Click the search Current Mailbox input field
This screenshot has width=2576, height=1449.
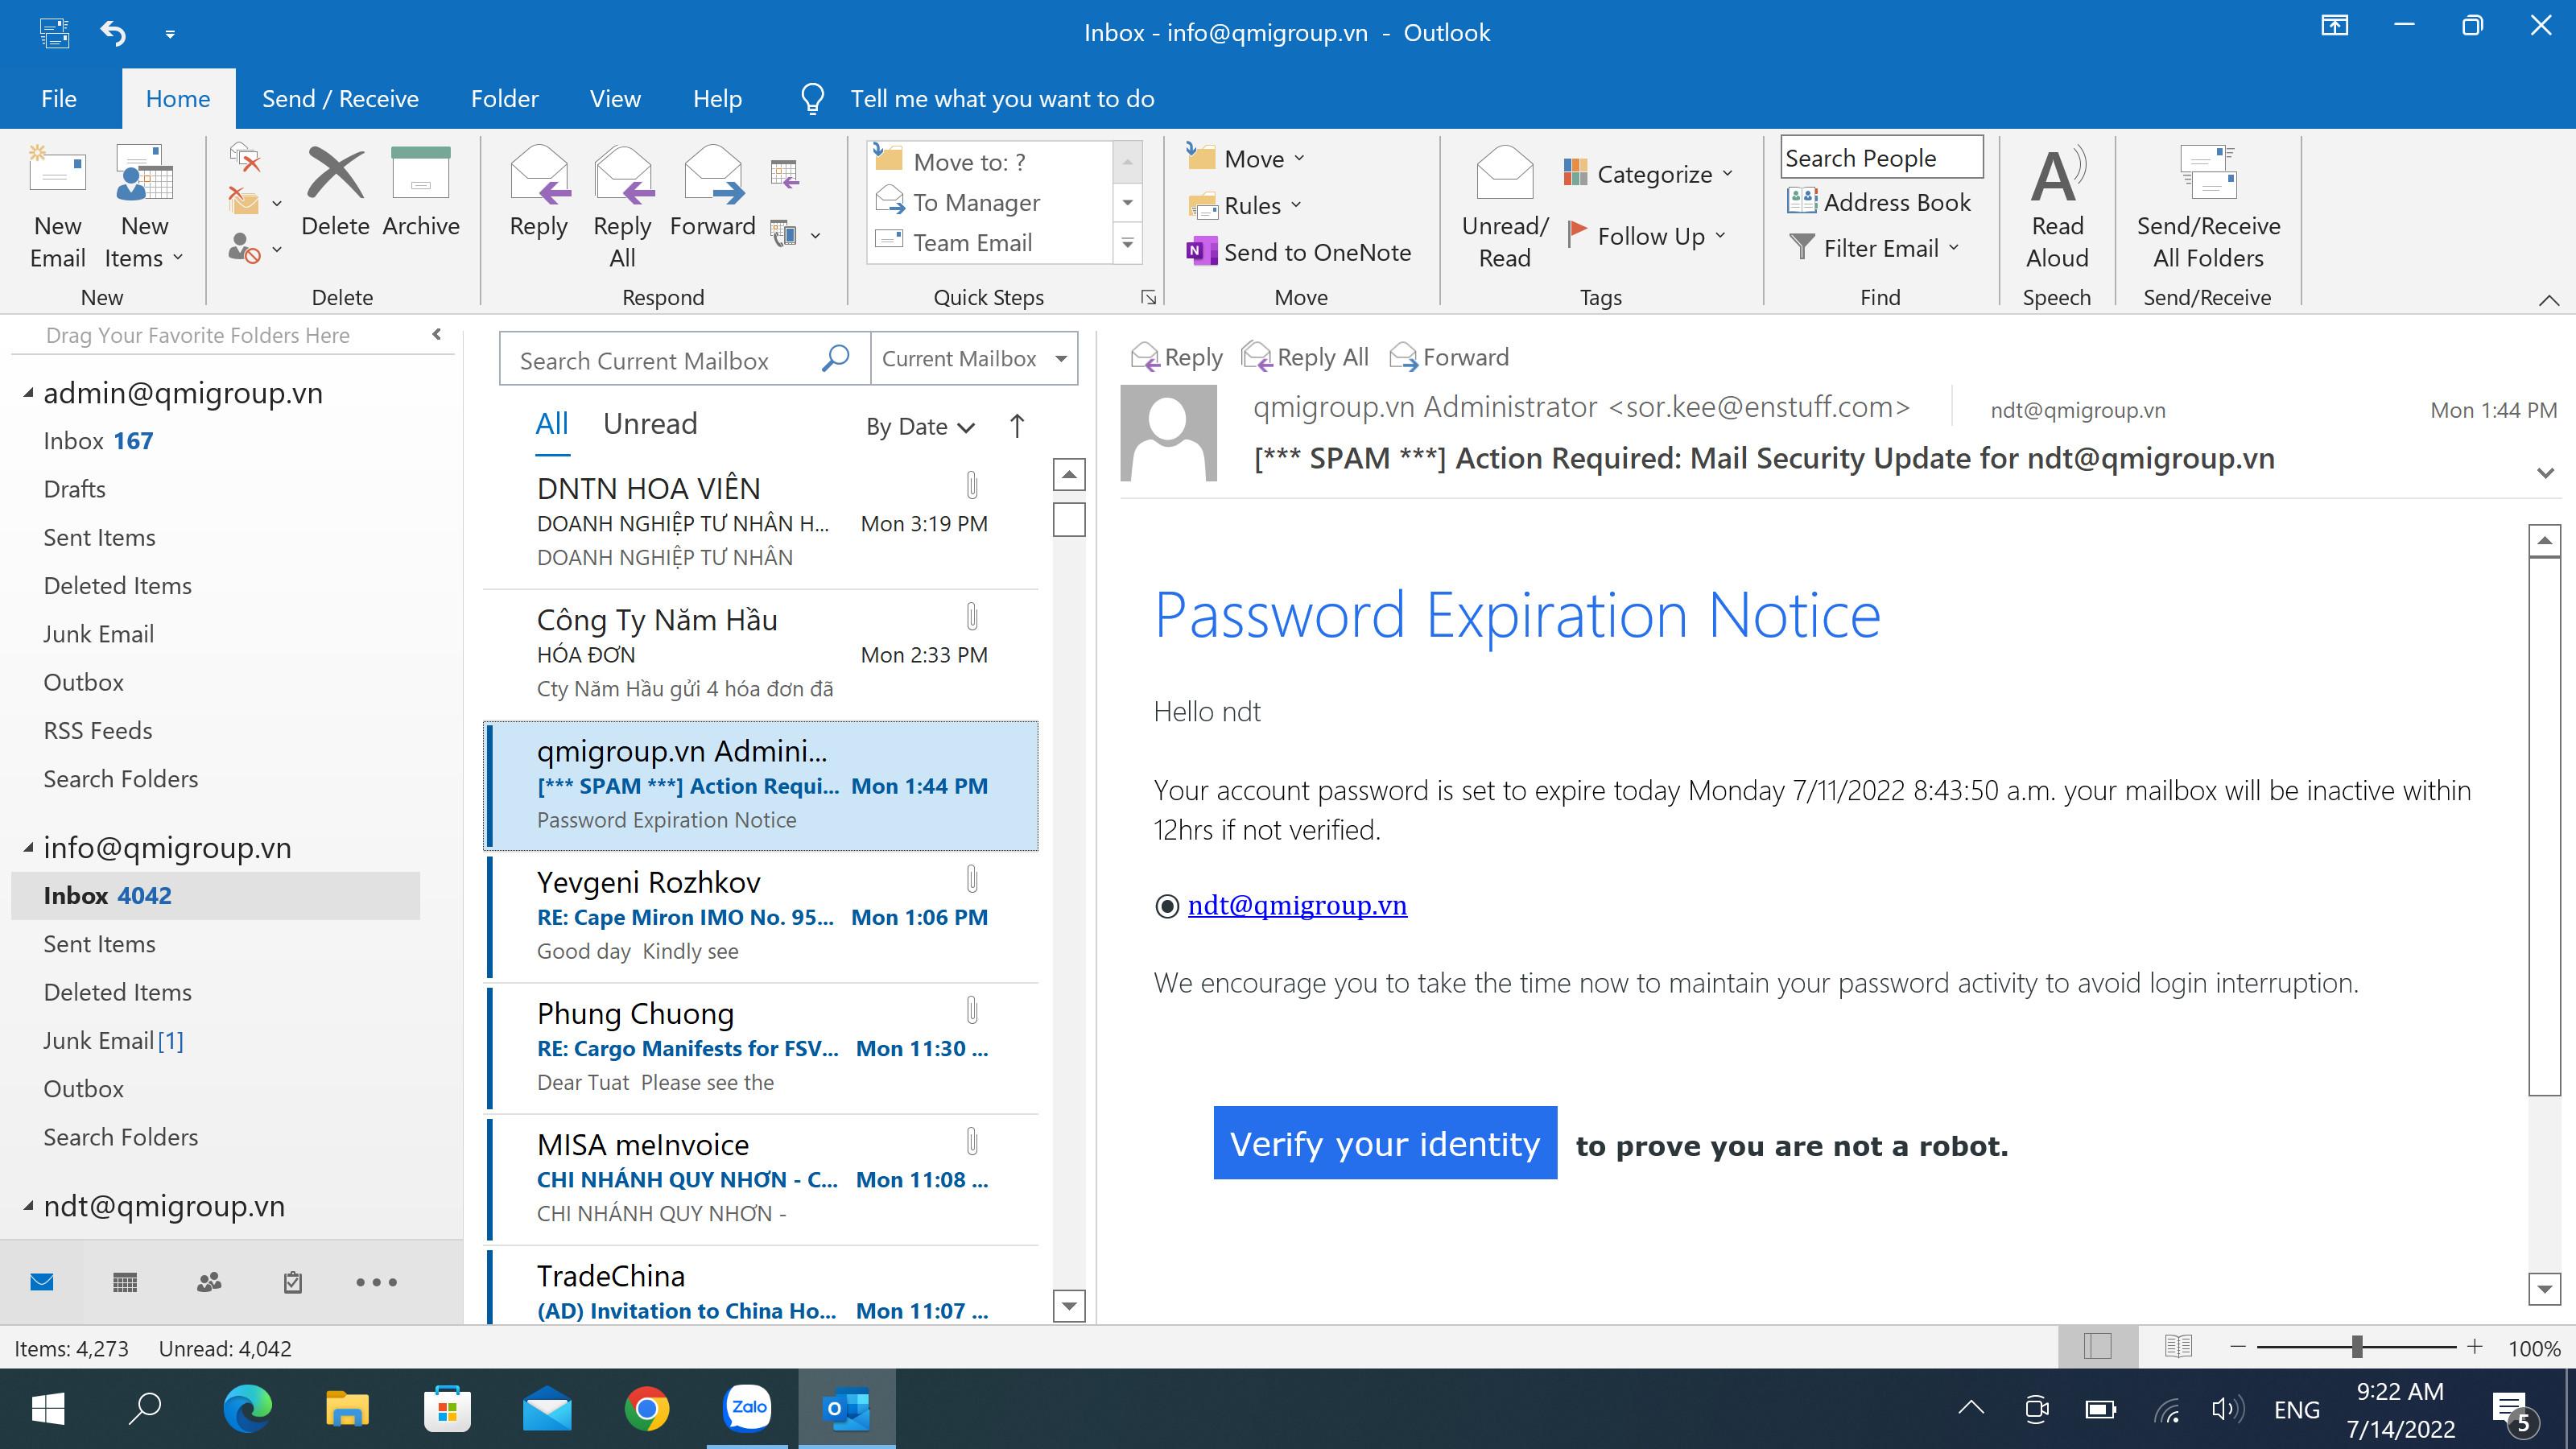pos(679,361)
